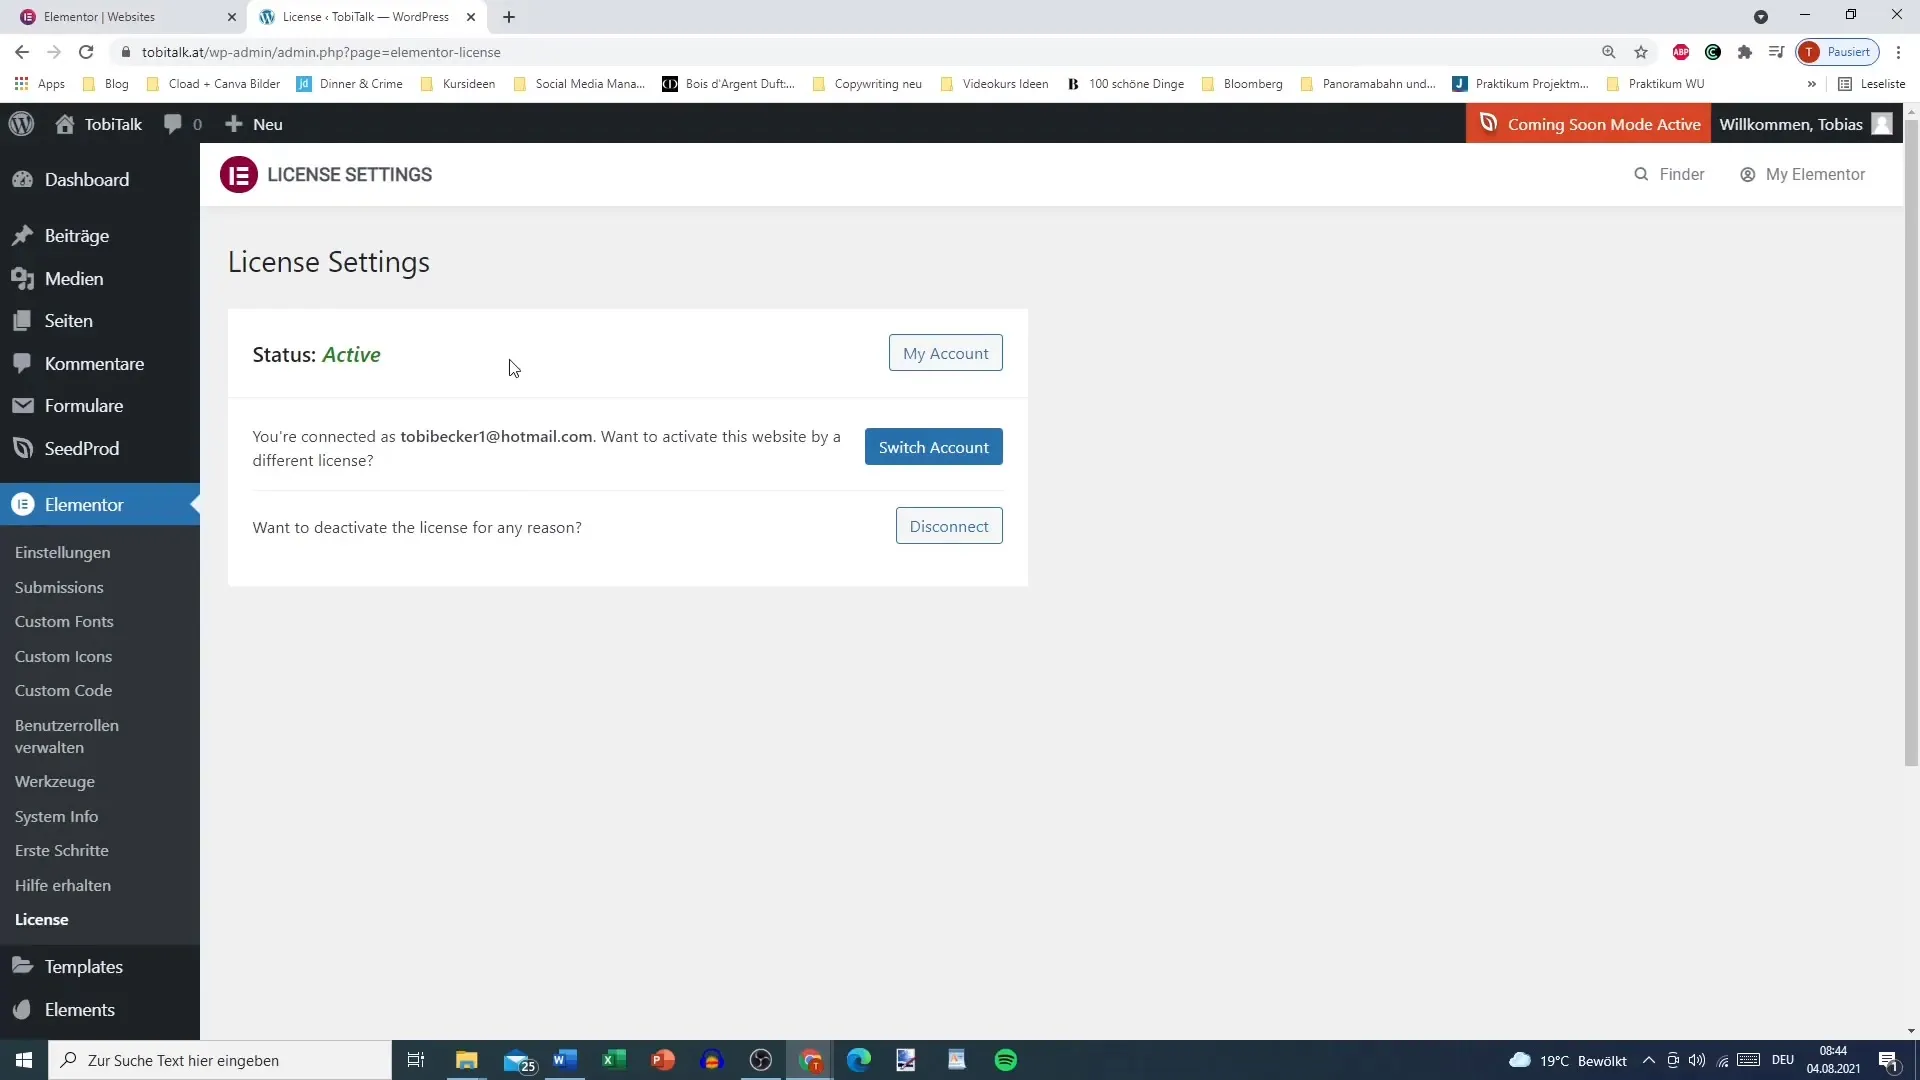The width and height of the screenshot is (1920, 1080).
Task: Expand Custom Fonts sidebar item
Action: pos(63,621)
